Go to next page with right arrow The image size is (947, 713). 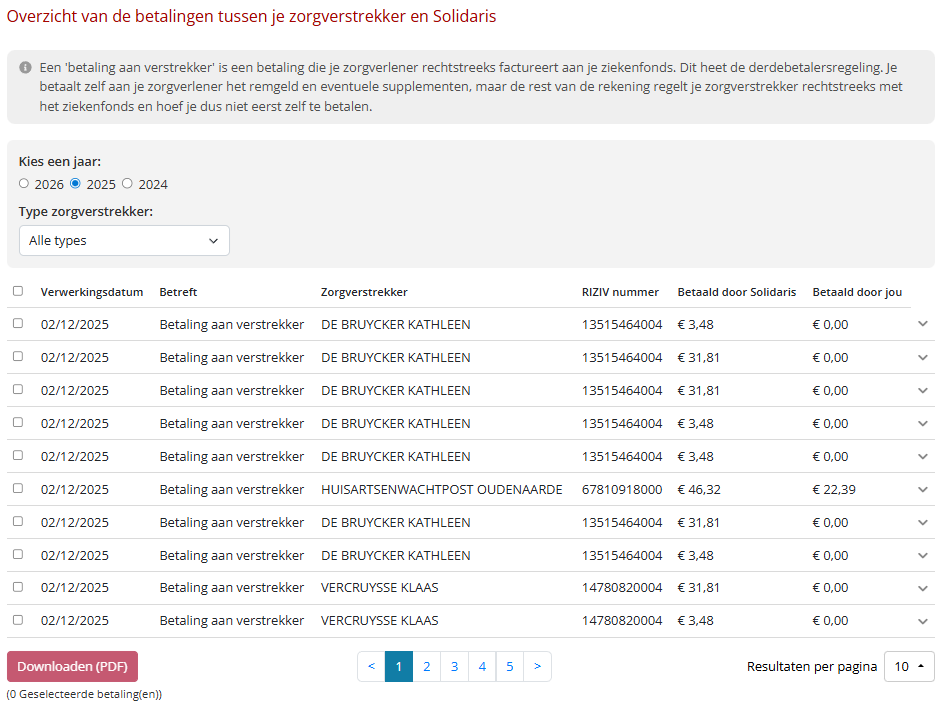coord(537,666)
